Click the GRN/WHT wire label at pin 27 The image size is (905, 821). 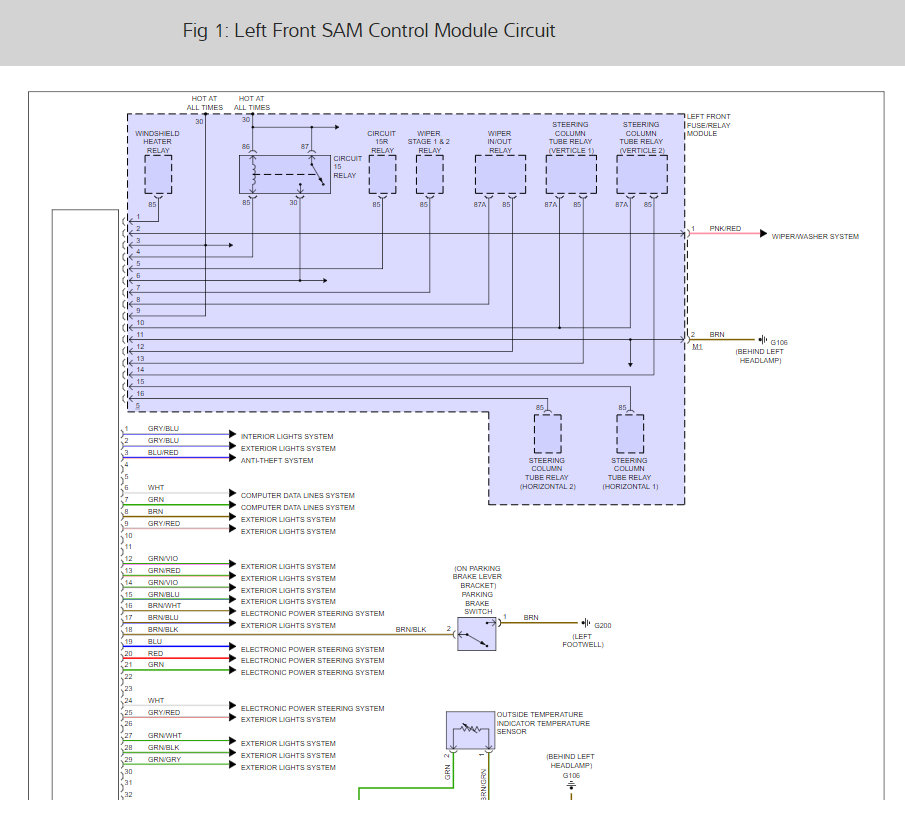pos(164,736)
